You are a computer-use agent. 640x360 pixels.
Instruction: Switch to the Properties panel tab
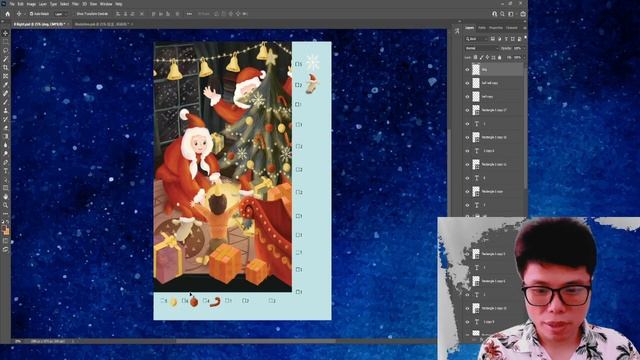tap(496, 28)
